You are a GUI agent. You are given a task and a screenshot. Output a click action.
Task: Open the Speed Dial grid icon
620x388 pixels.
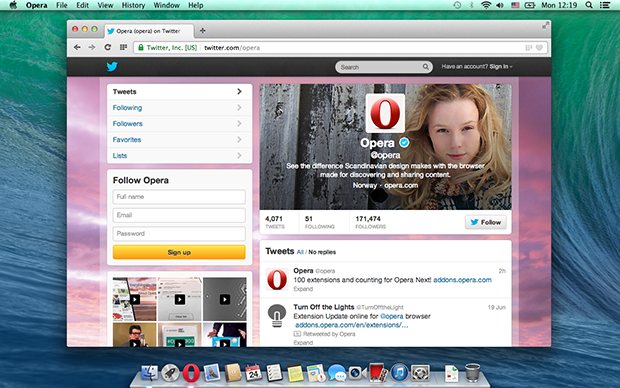pyautogui.click(x=123, y=47)
